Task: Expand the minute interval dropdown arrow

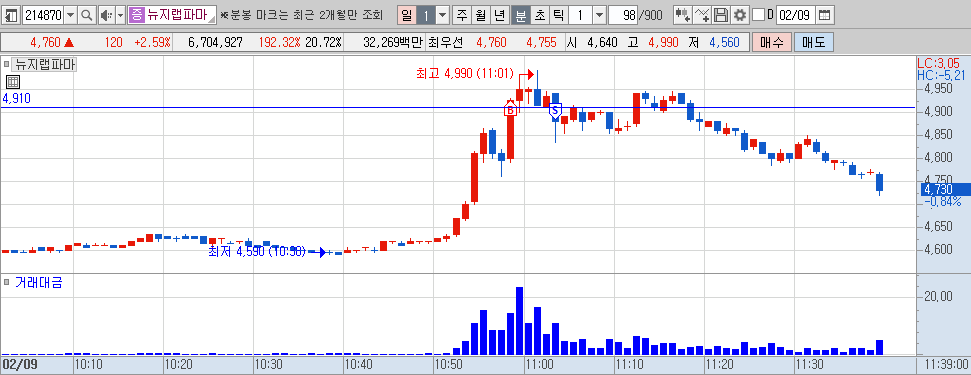Action: coord(600,15)
